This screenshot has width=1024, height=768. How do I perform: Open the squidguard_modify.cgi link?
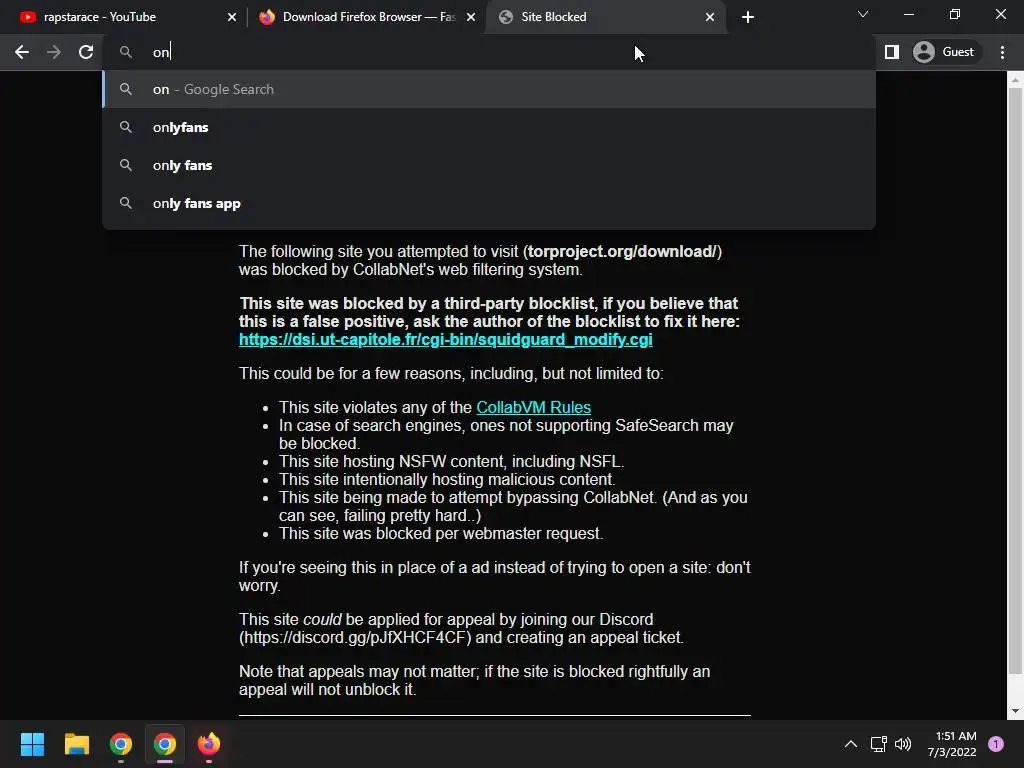445,340
